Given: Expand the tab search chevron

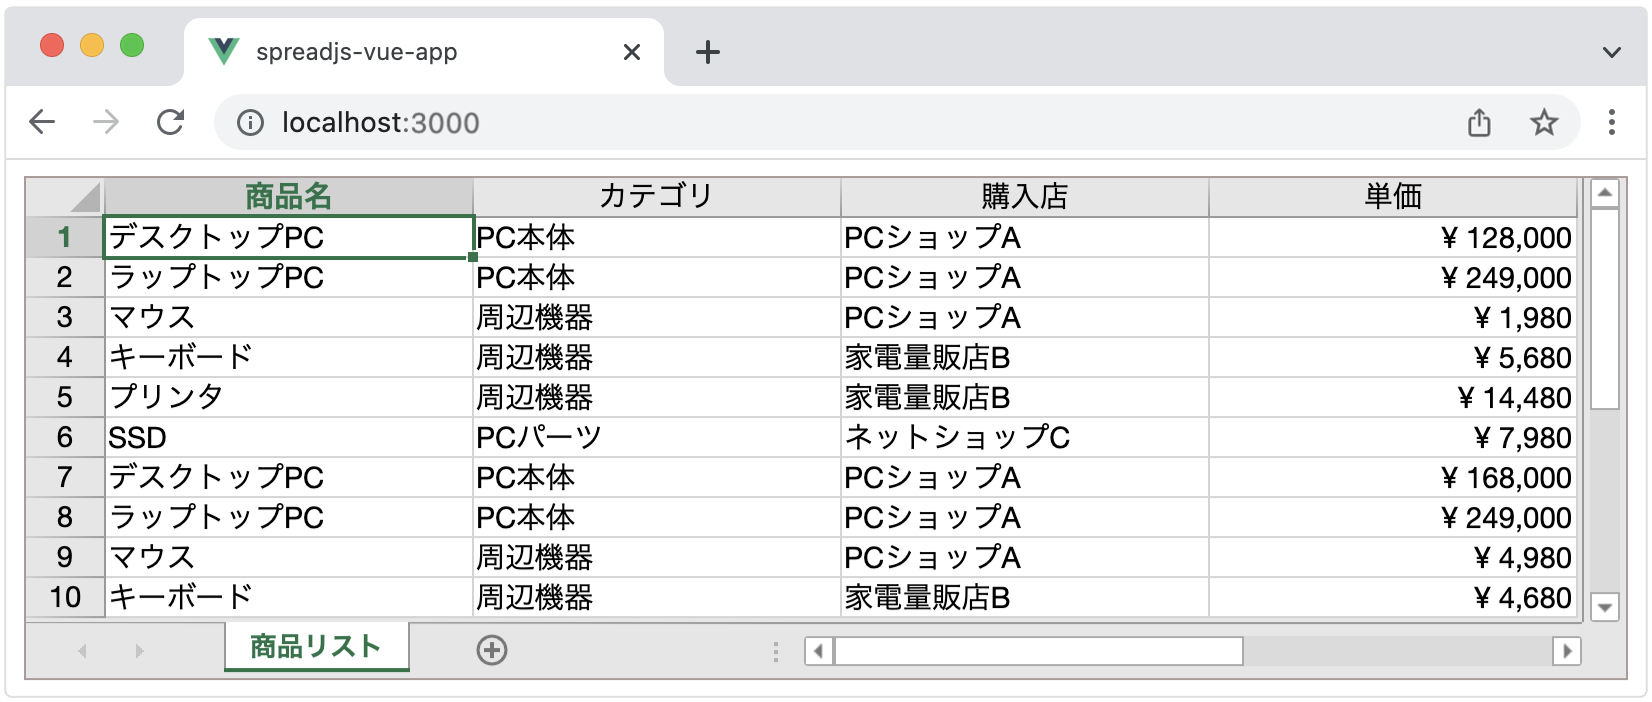Looking at the screenshot, I should [1612, 52].
